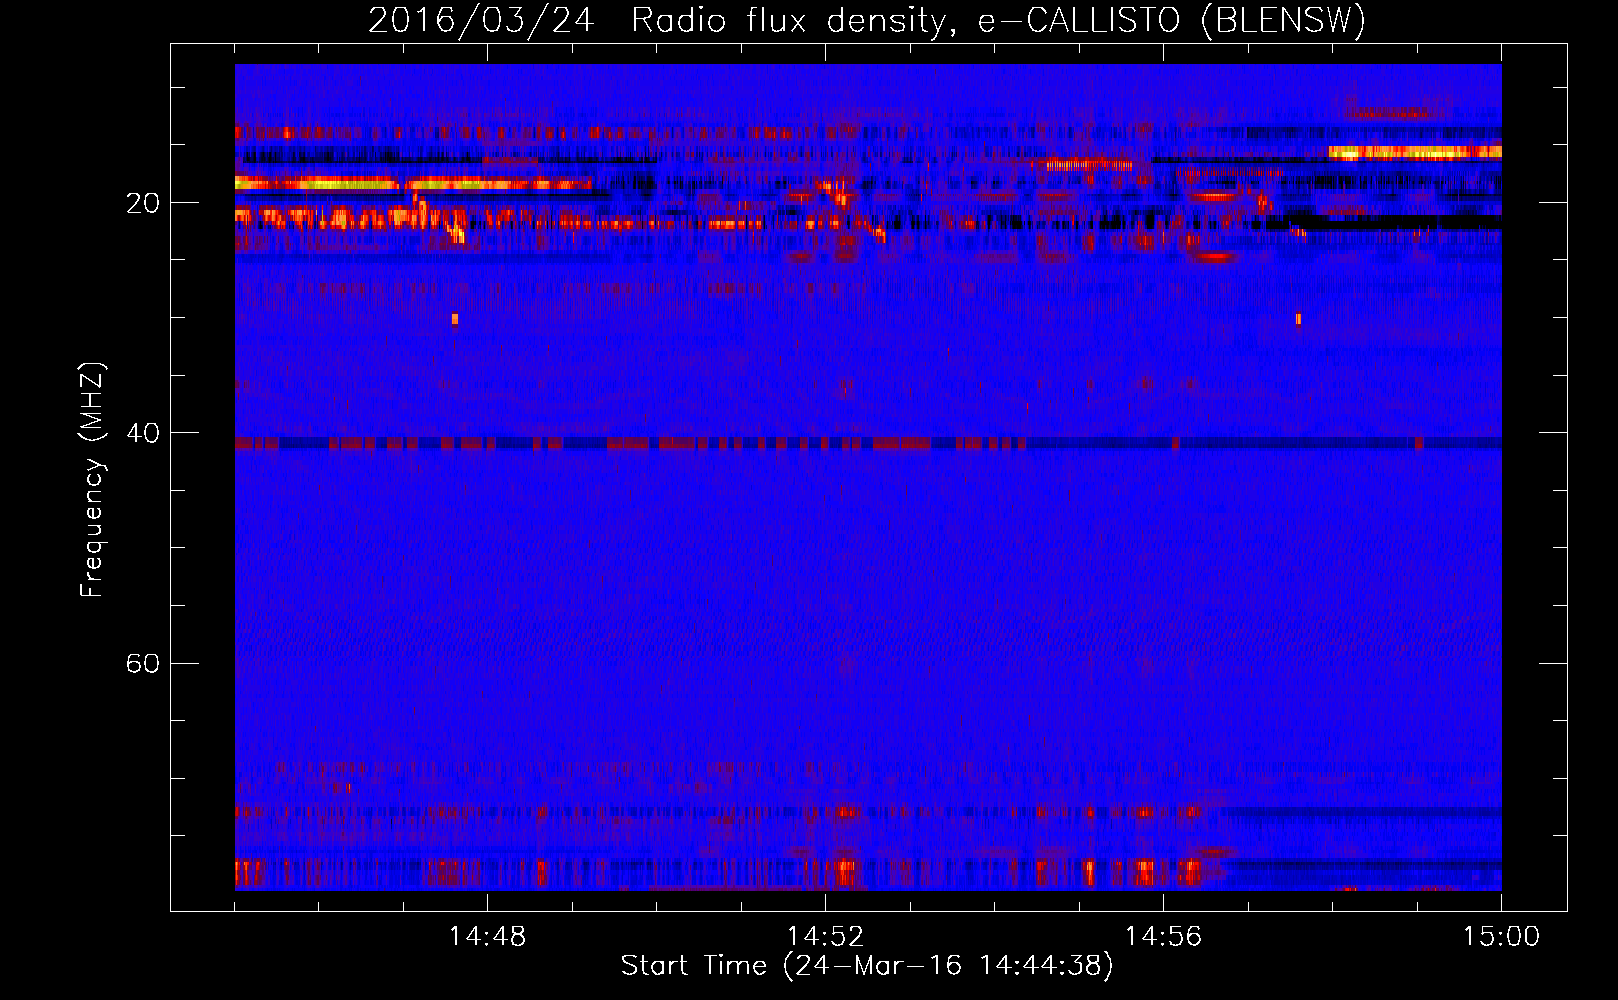Click the 20 frequency axis label
The width and height of the screenshot is (1618, 1000).
(x=142, y=203)
